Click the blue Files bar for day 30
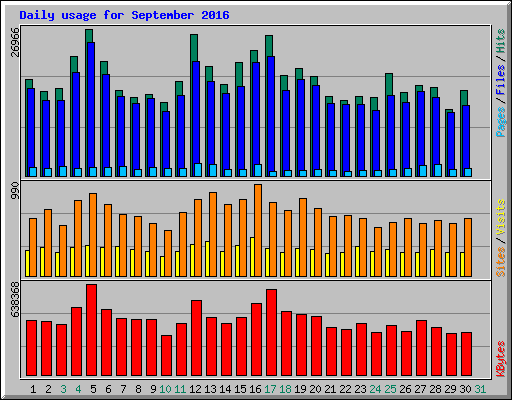Viewport: 512px width, 400px height. (x=466, y=137)
